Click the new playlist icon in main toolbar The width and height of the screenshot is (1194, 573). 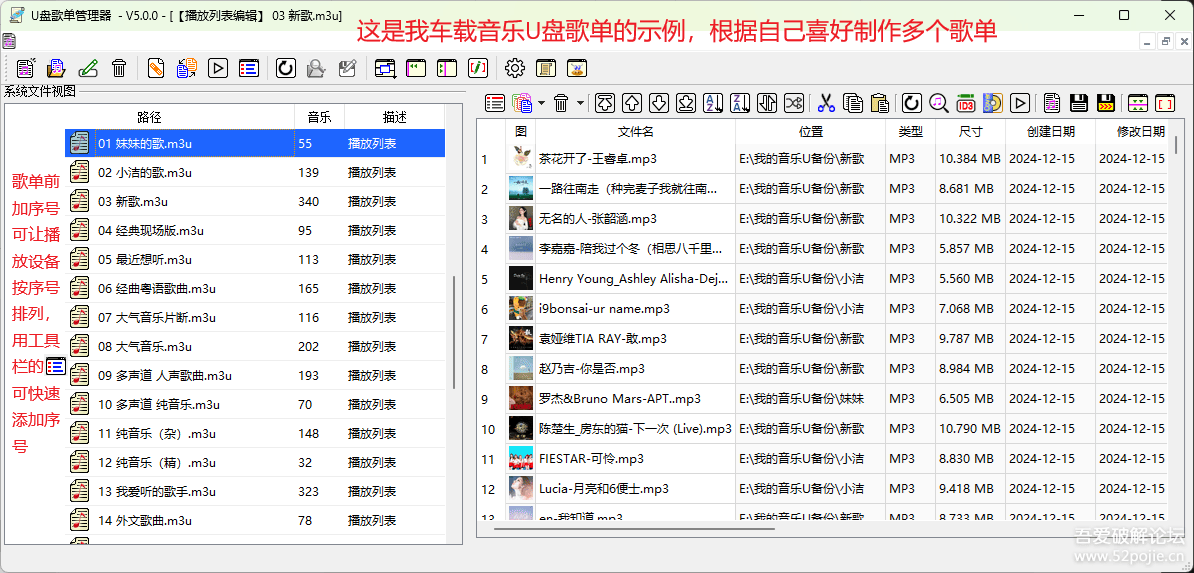(x=26, y=68)
